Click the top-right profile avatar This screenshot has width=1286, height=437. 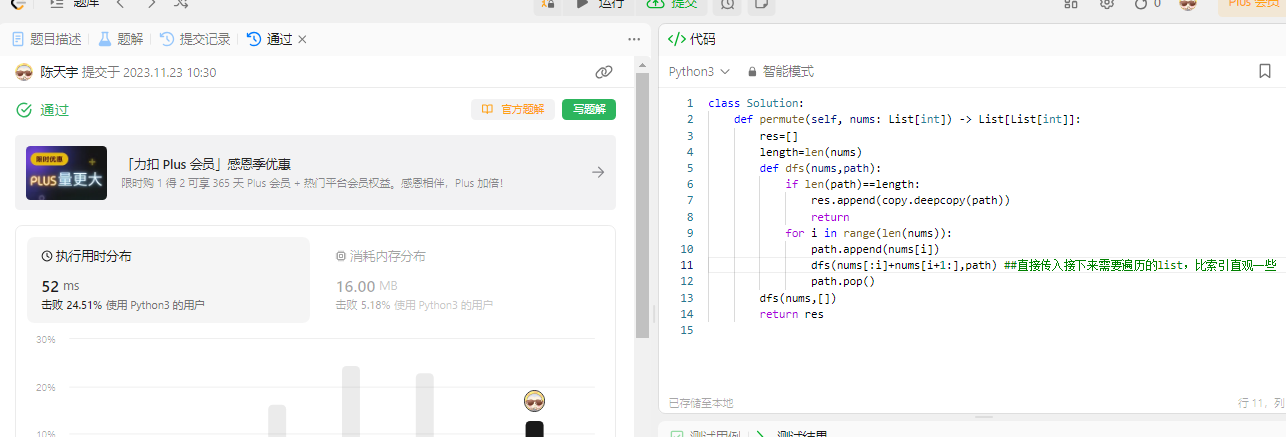coord(1188,5)
